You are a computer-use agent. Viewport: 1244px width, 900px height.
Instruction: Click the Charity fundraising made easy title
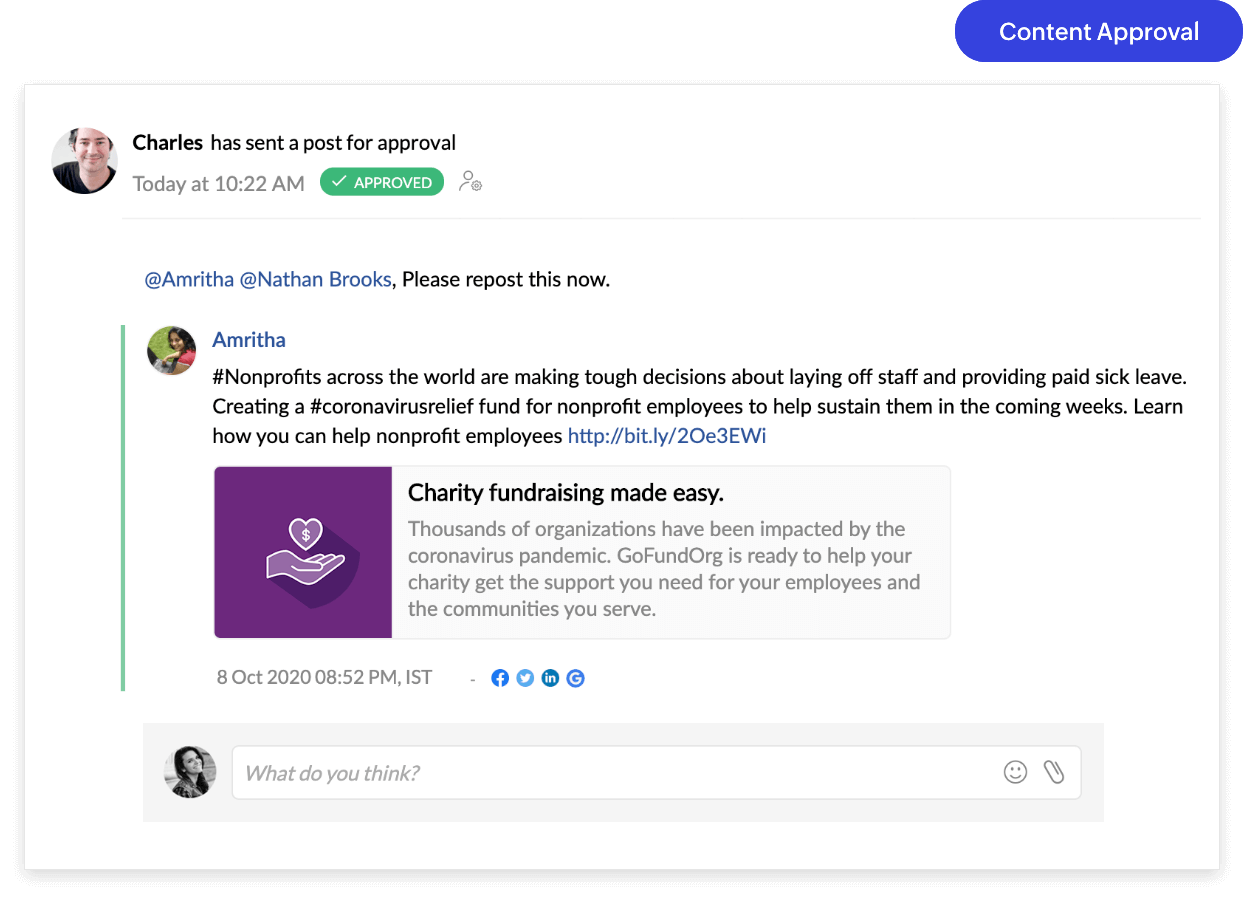[566, 493]
